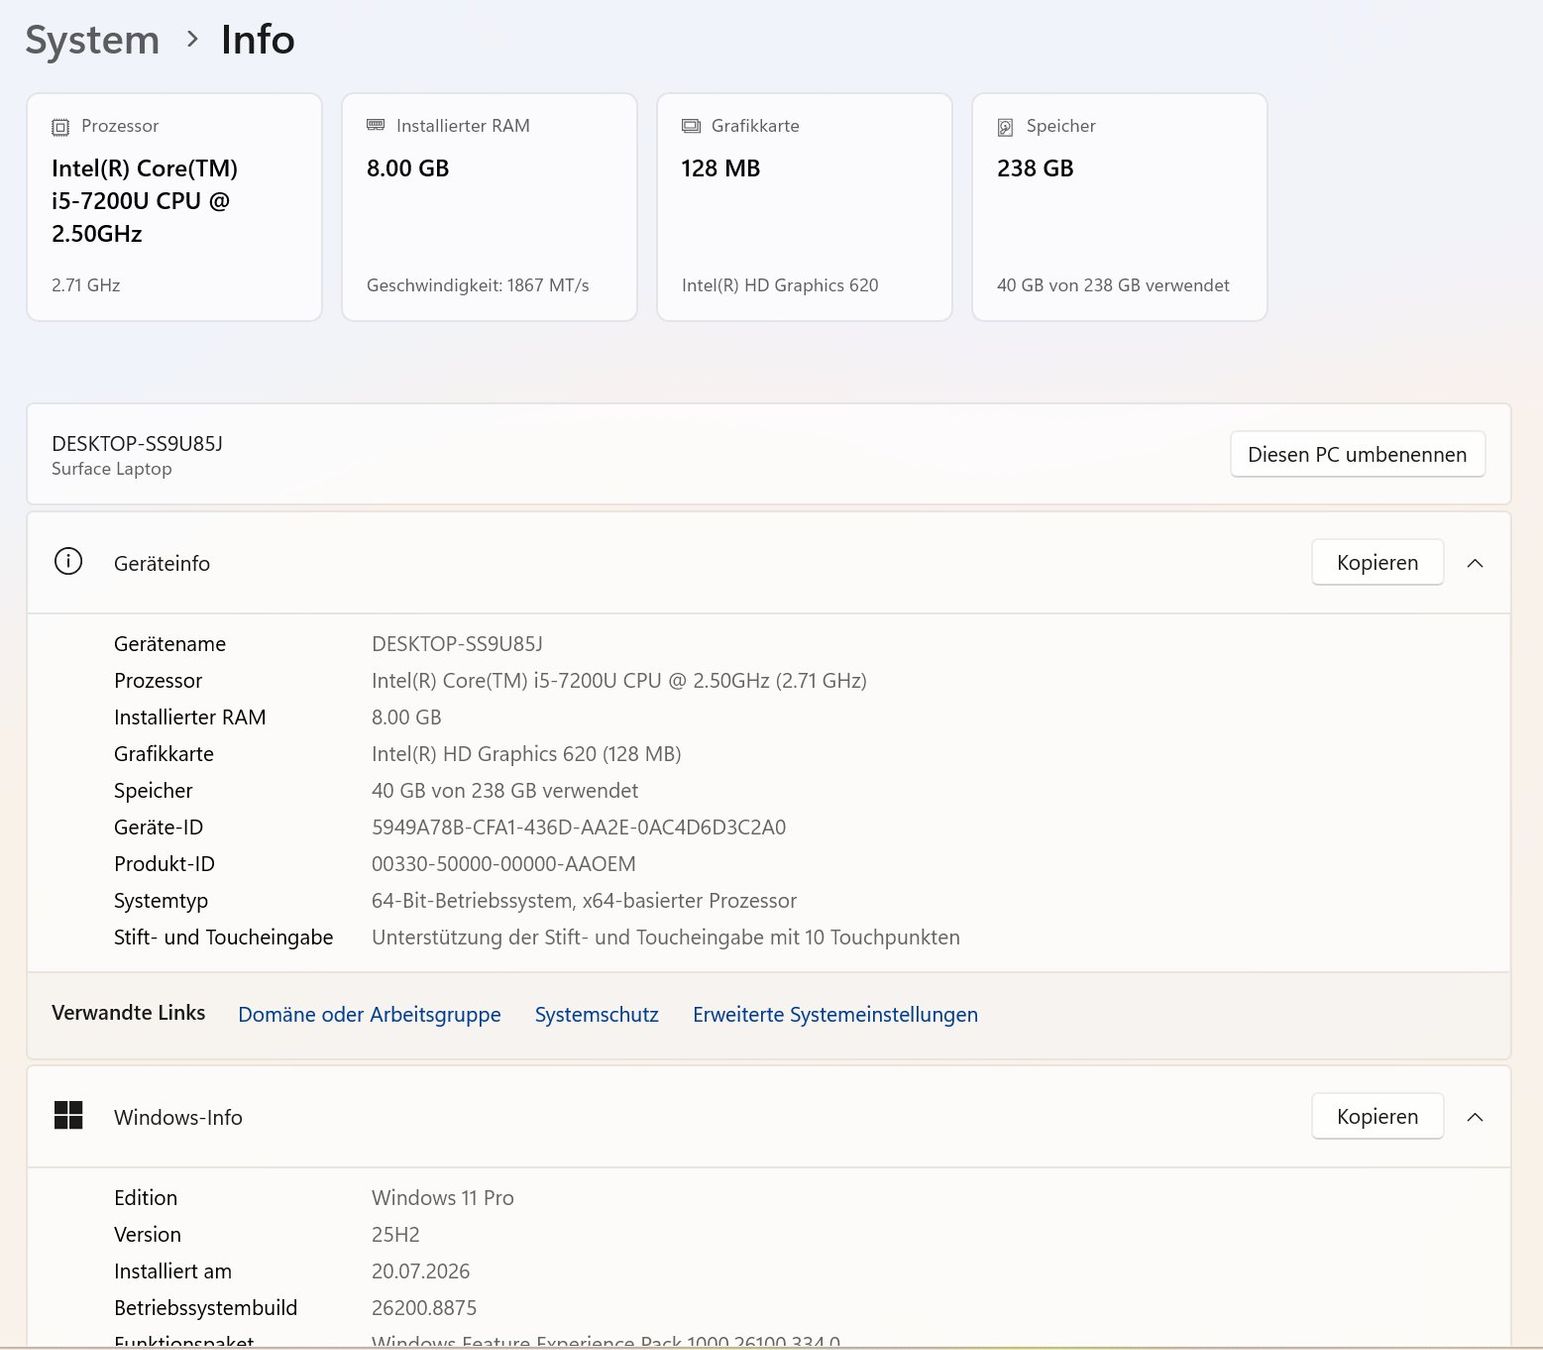Screen dimensions: 1543x1350
Task: Click the breadcrumb chevron after System
Action: click(x=192, y=40)
